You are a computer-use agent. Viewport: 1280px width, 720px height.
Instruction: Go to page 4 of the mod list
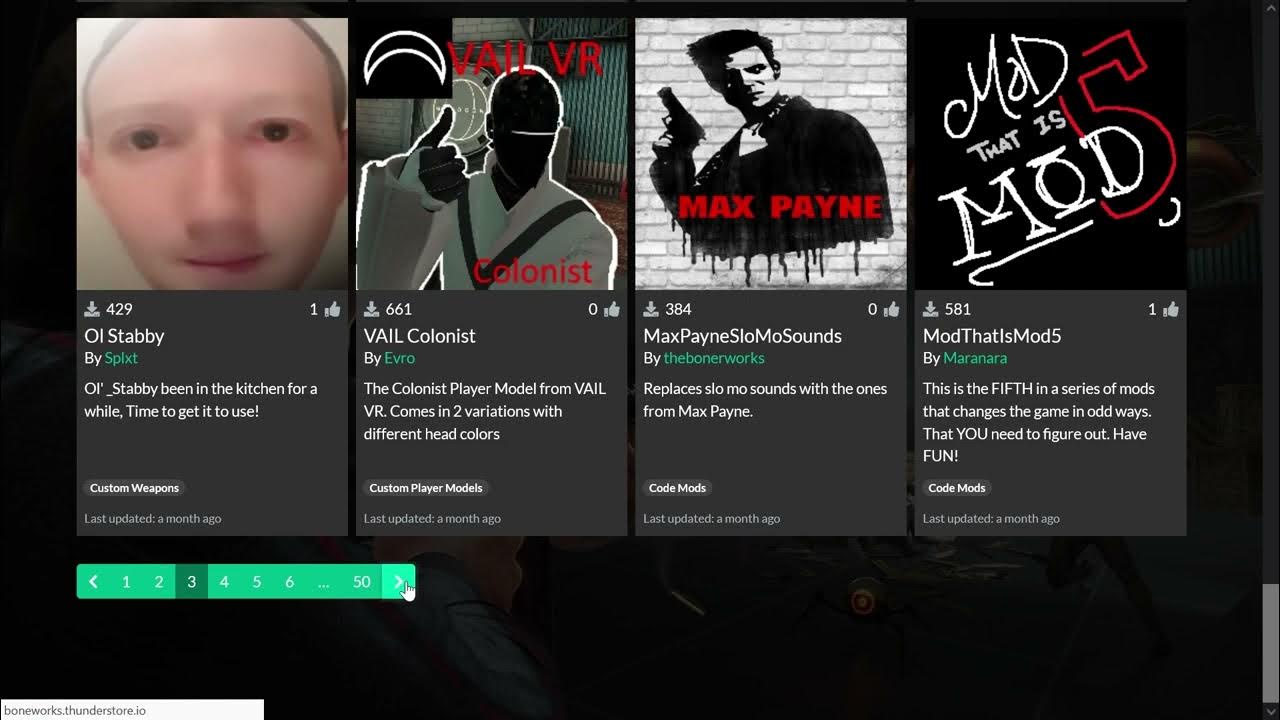[224, 582]
